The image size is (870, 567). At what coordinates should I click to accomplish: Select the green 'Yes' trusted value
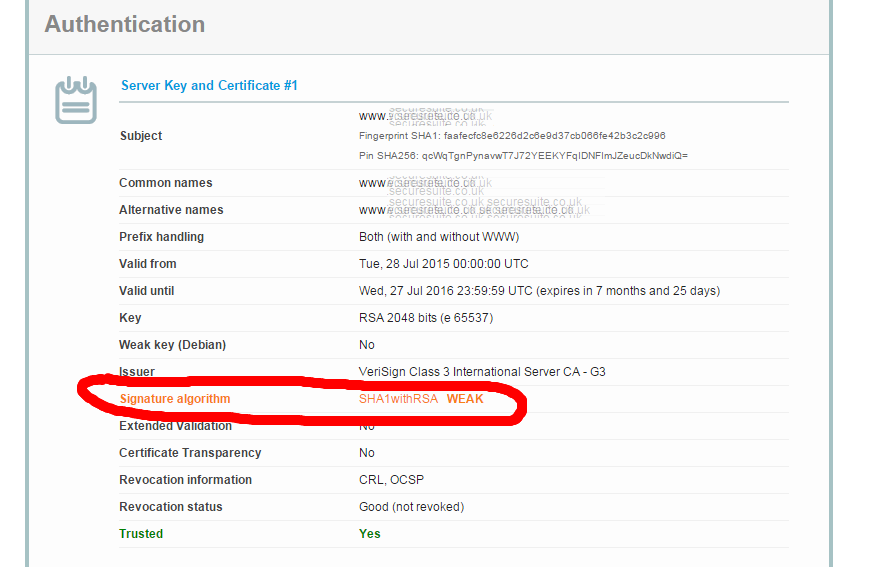pos(370,534)
